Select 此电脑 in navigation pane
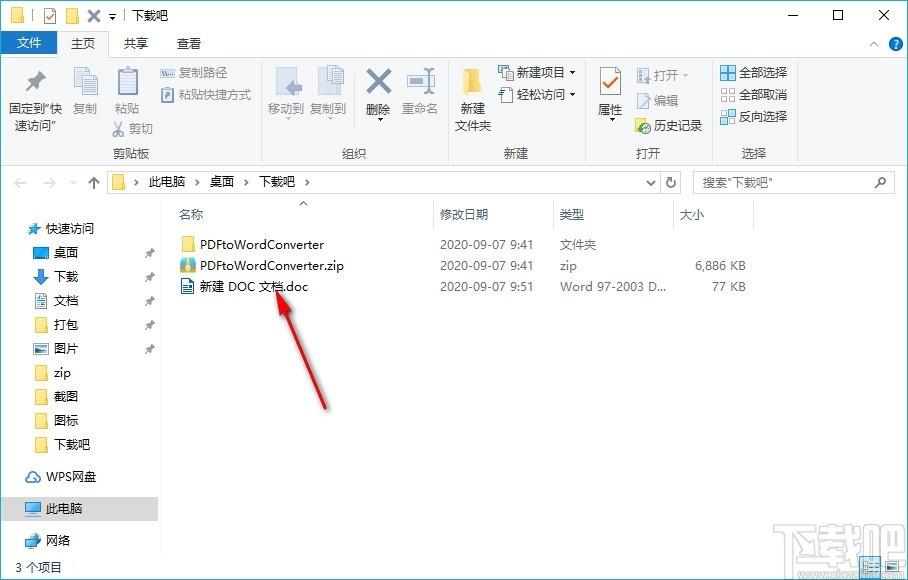This screenshot has width=908, height=580. [x=79, y=509]
